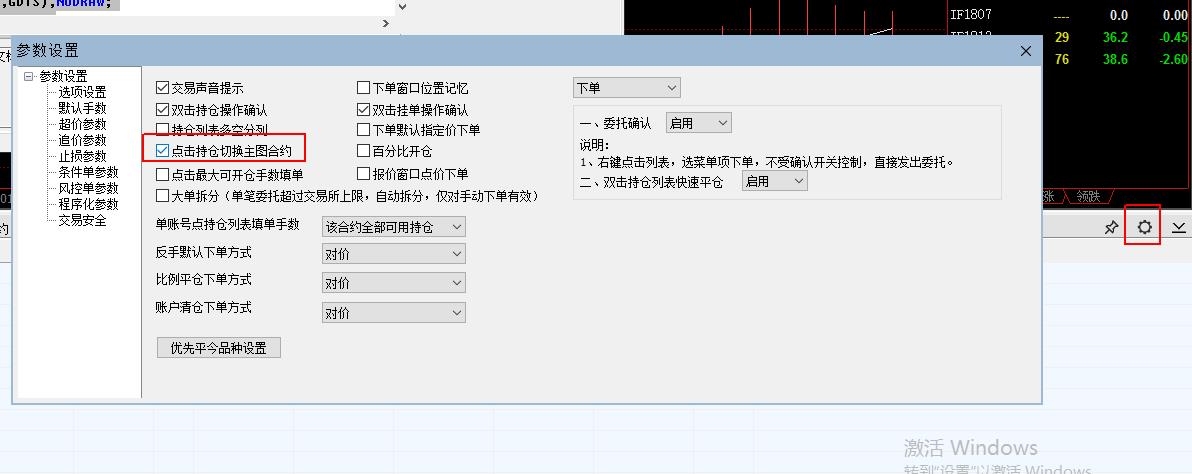
Task: Open the 委托确认 启用 dropdown
Action: click(x=698, y=123)
